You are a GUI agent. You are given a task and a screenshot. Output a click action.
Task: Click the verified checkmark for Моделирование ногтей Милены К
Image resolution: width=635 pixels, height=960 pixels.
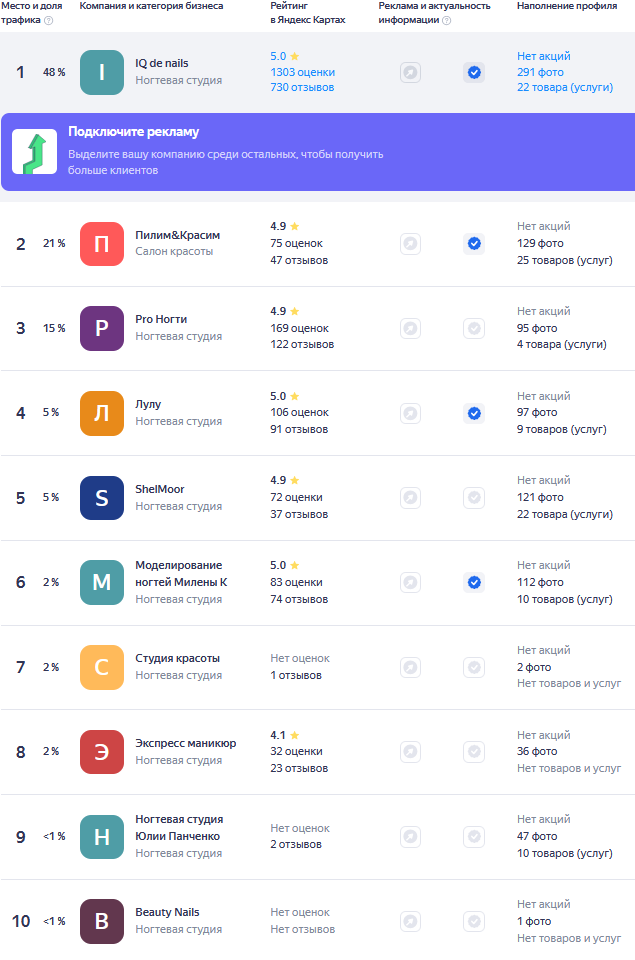474,582
